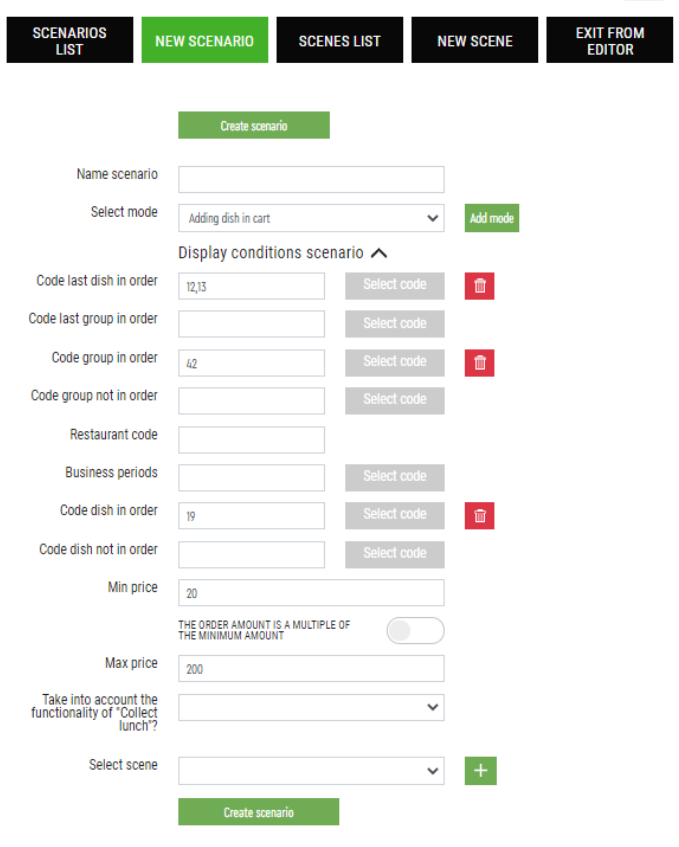Open the Select scene dropdown

pyautogui.click(x=311, y=771)
